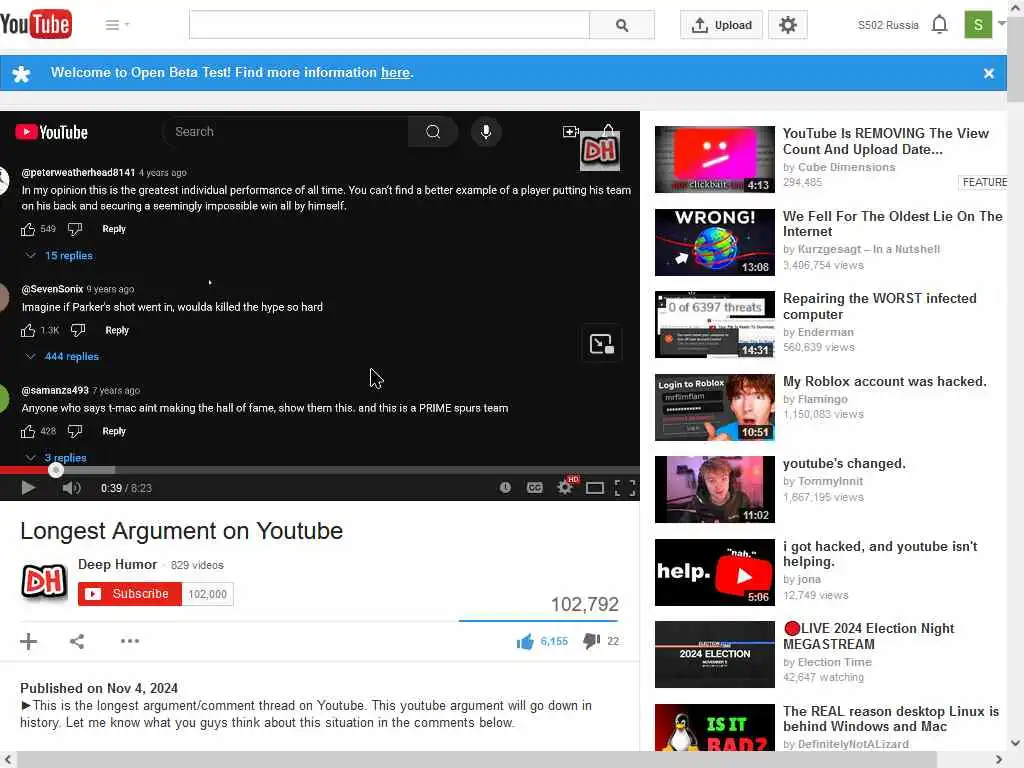Click the main search input field

click(x=389, y=25)
